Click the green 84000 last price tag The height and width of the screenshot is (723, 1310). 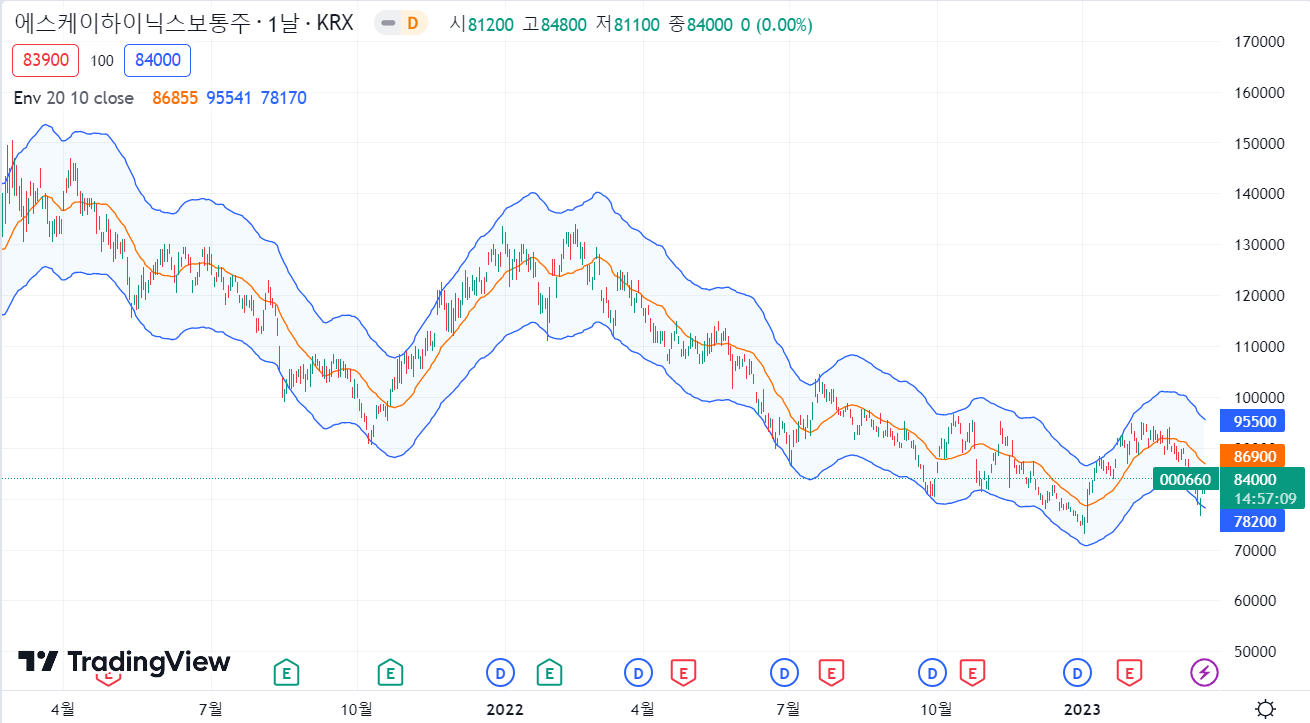(x=1254, y=480)
